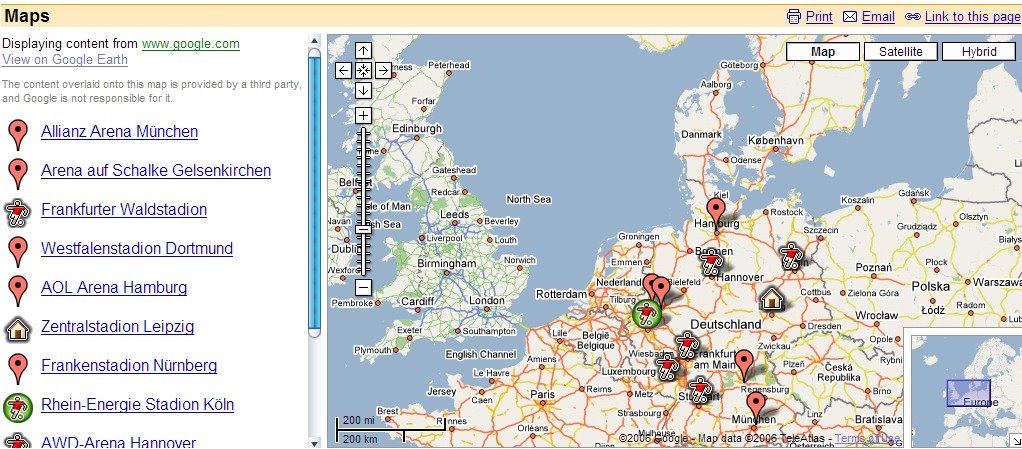Viewport: 1022px width, 449px height.
Task: Click View on Google Earth
Action: (x=65, y=60)
